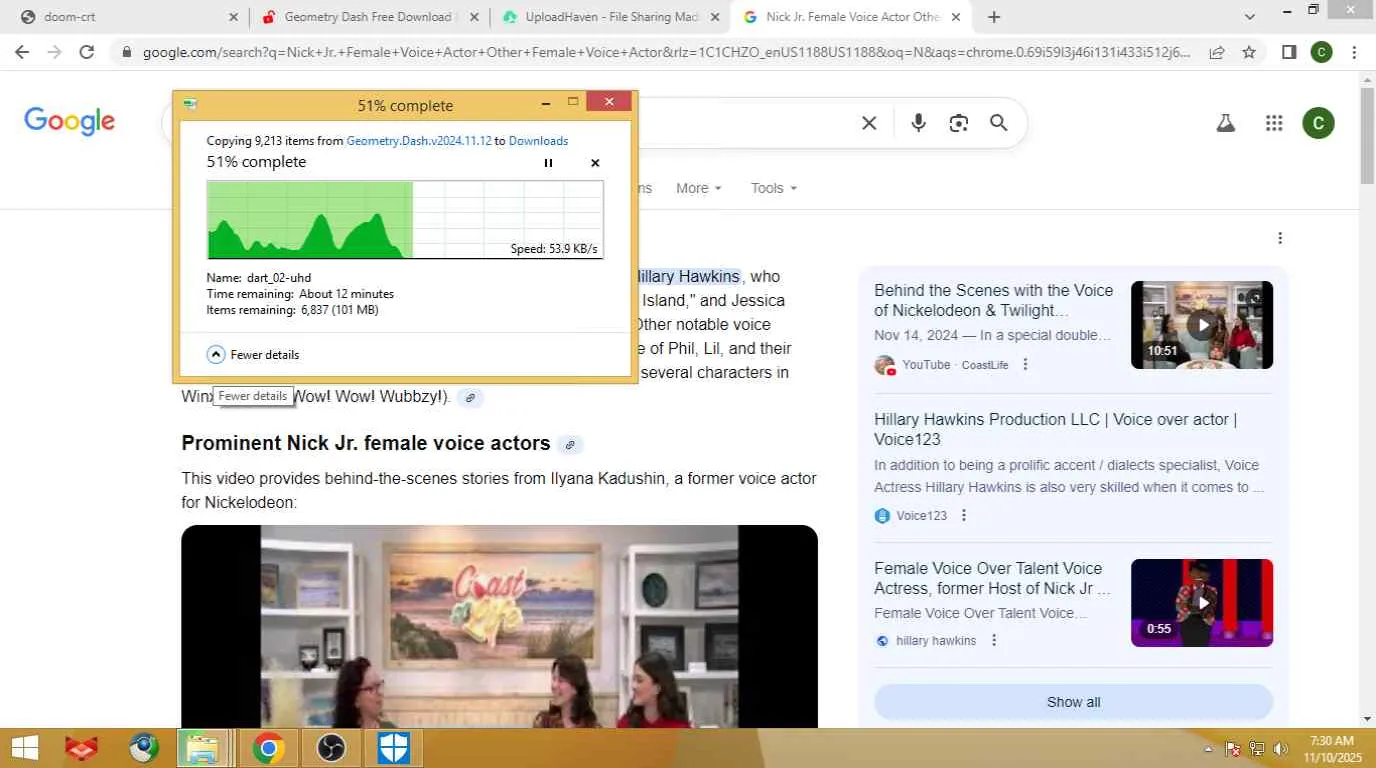The height and width of the screenshot is (768, 1376).
Task: Open the Tools dropdown under search
Action: click(774, 188)
